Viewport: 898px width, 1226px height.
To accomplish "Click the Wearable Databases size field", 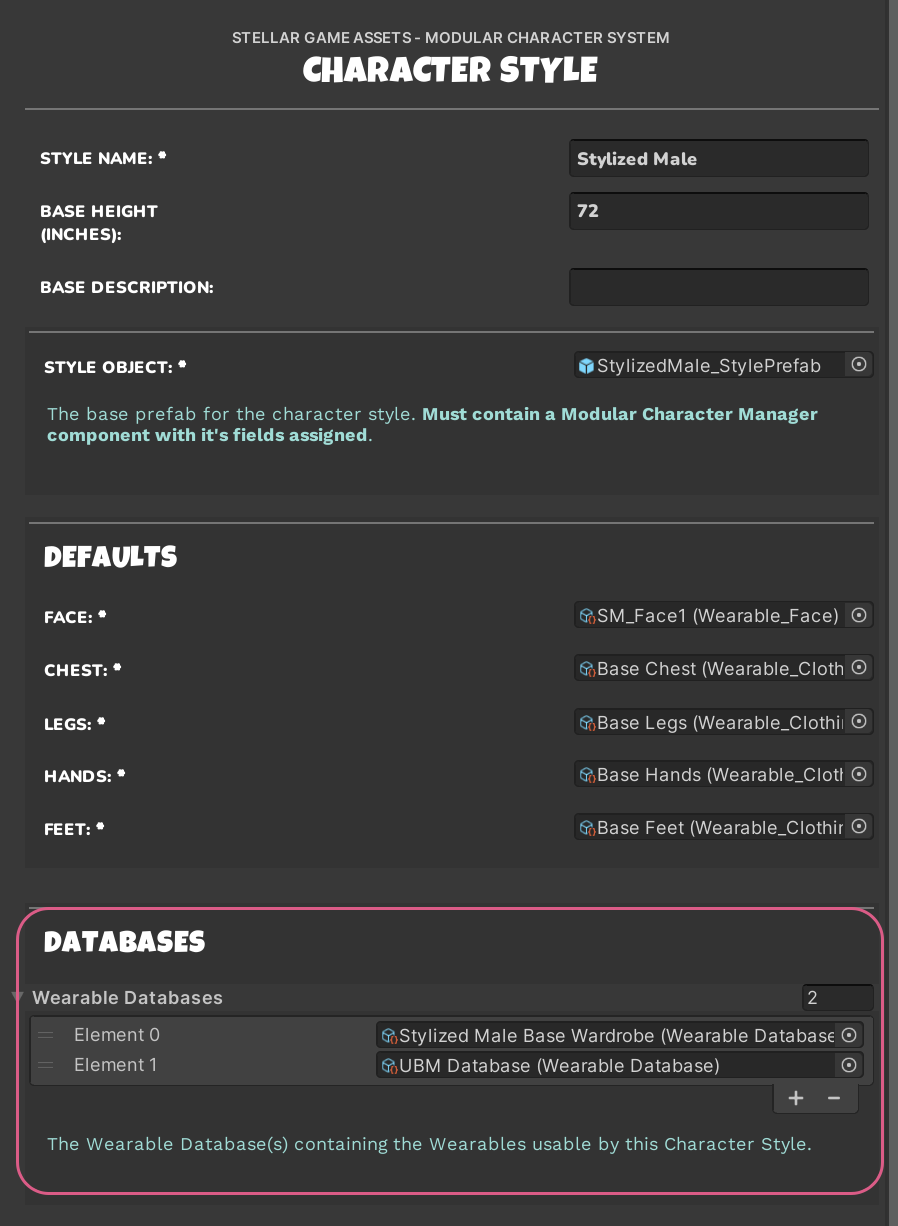I will [x=837, y=997].
